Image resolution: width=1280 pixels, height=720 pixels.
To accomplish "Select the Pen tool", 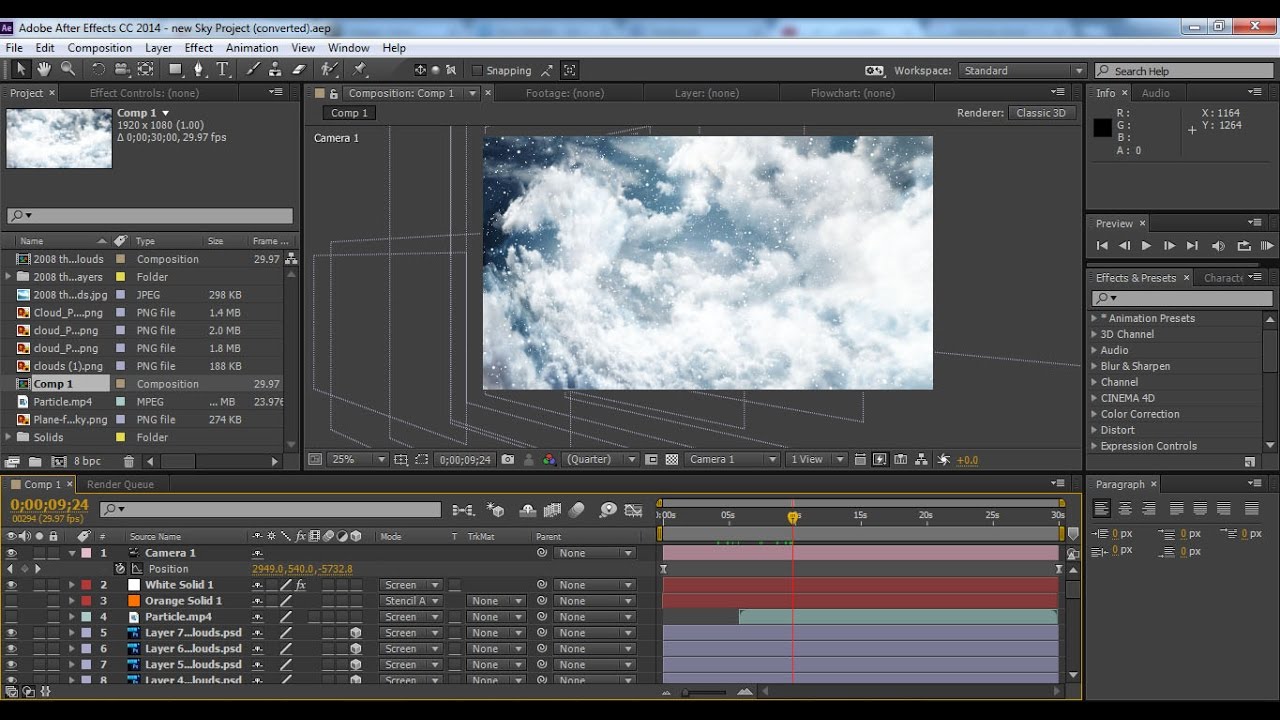I will point(199,69).
